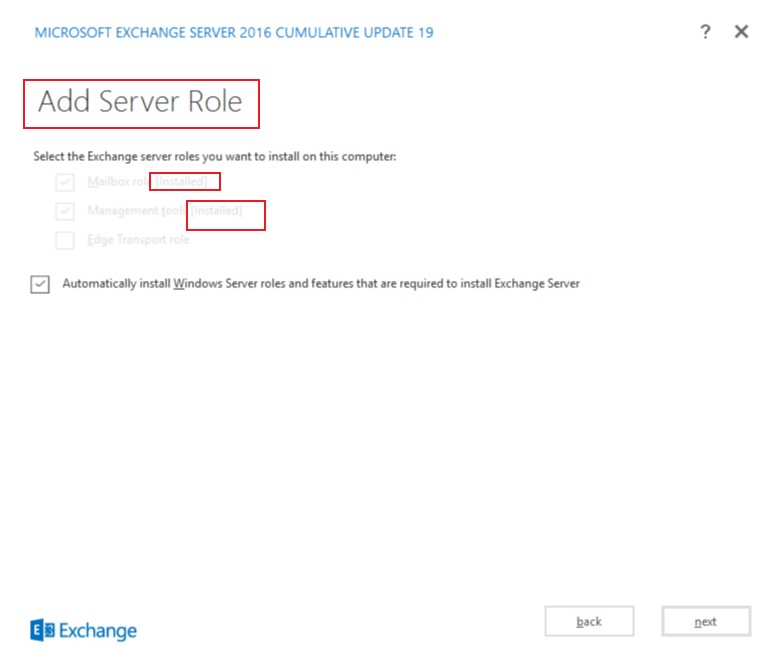Toggle the Management tools checkbox
The image size is (782, 651).
click(x=65, y=211)
